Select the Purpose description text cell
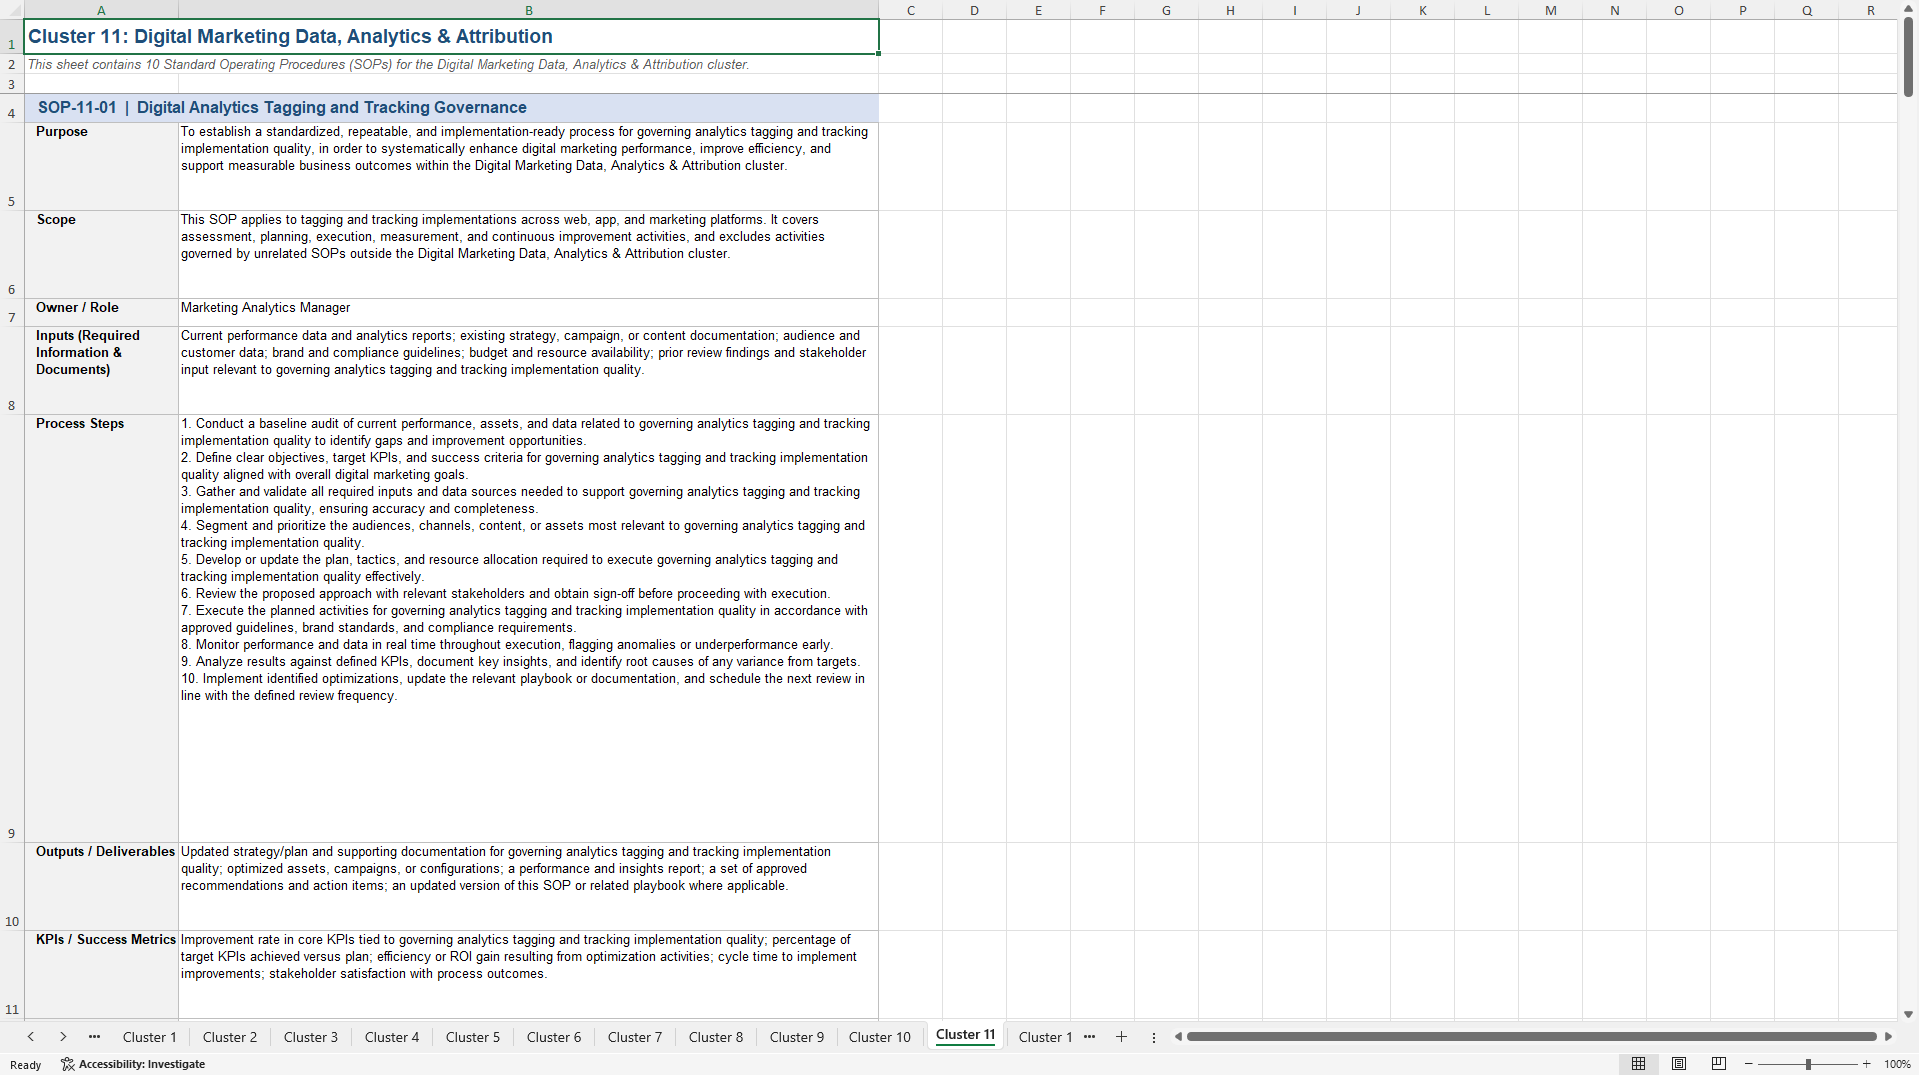Viewport: 1919px width, 1075px height. coord(529,166)
